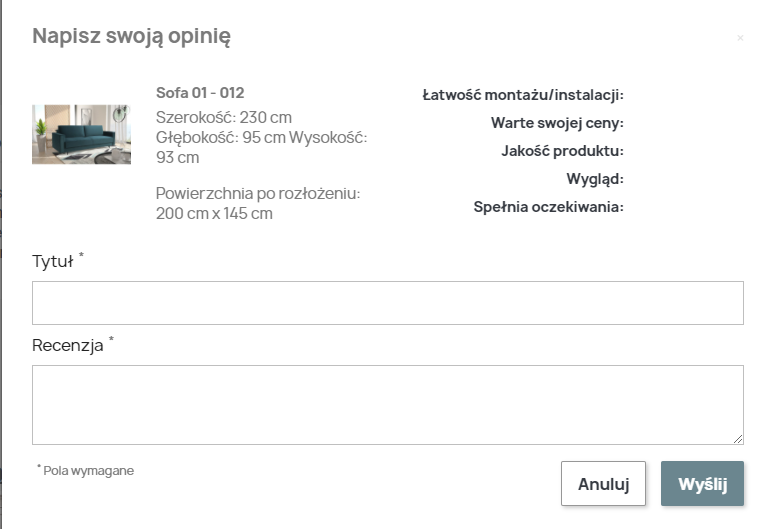Click the product name Sofa 01 - 012

(200, 93)
